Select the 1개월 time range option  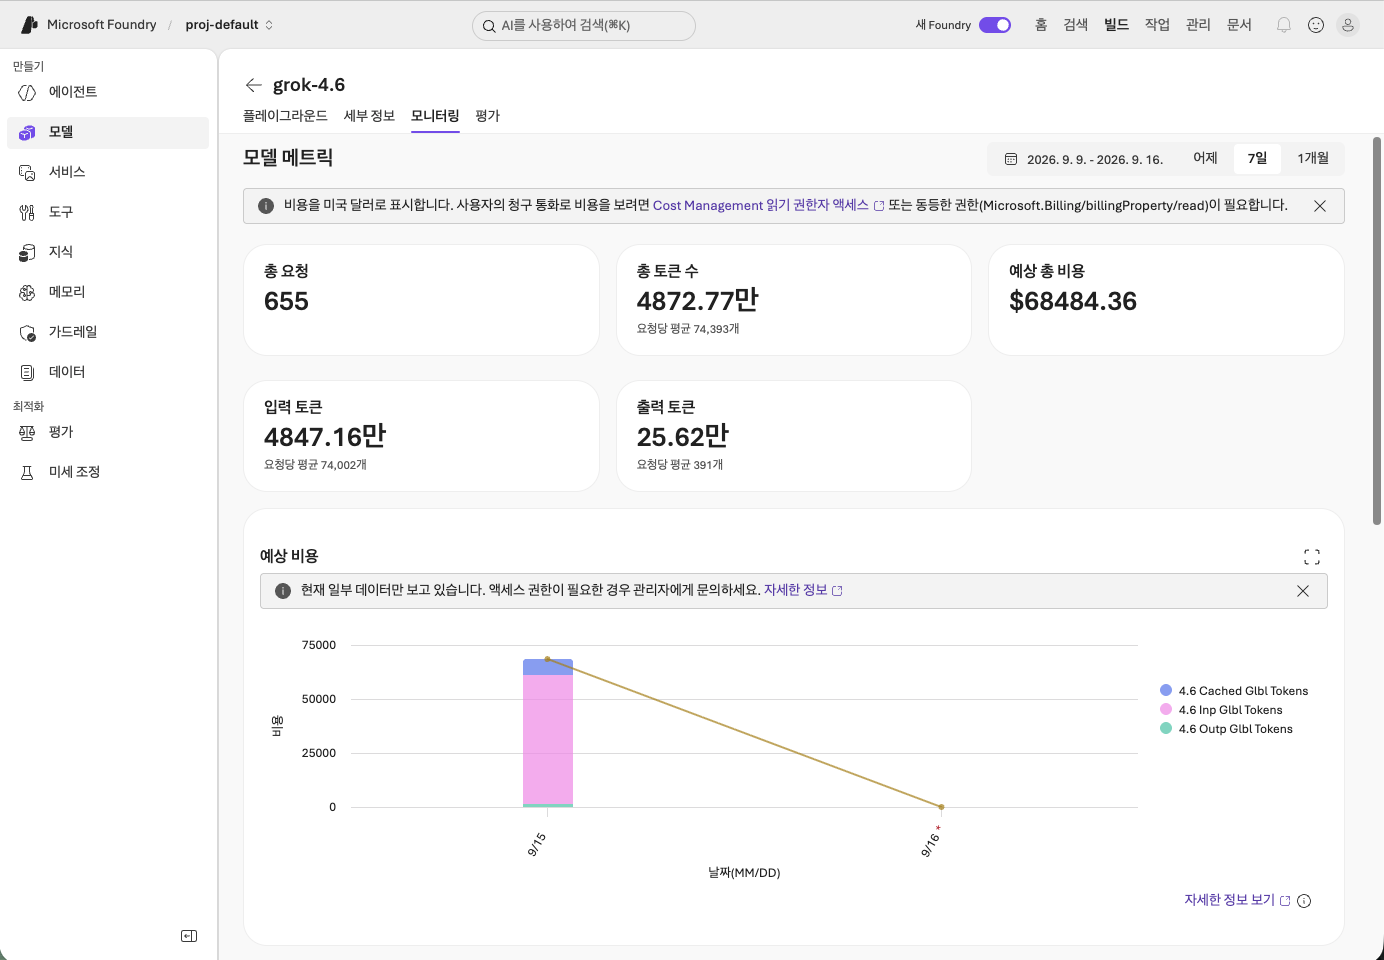[1313, 158]
